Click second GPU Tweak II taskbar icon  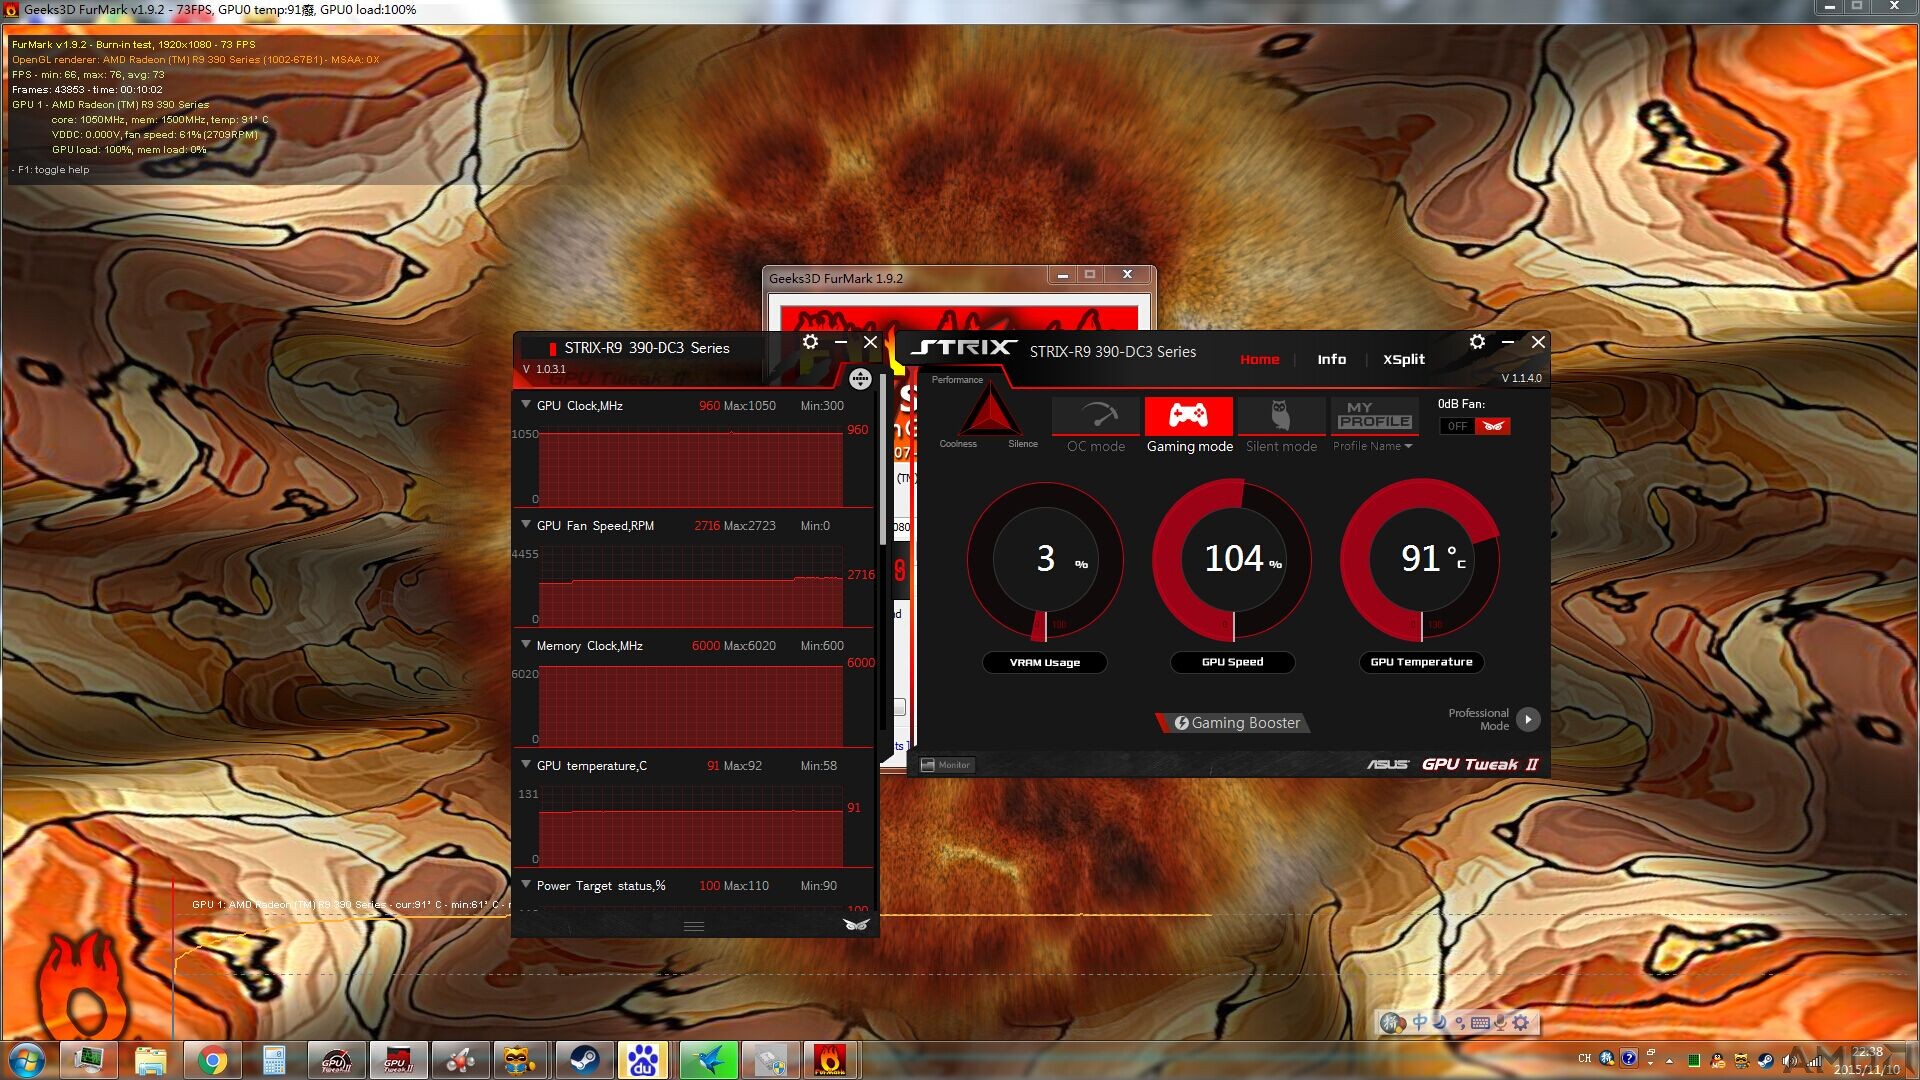(x=398, y=1060)
